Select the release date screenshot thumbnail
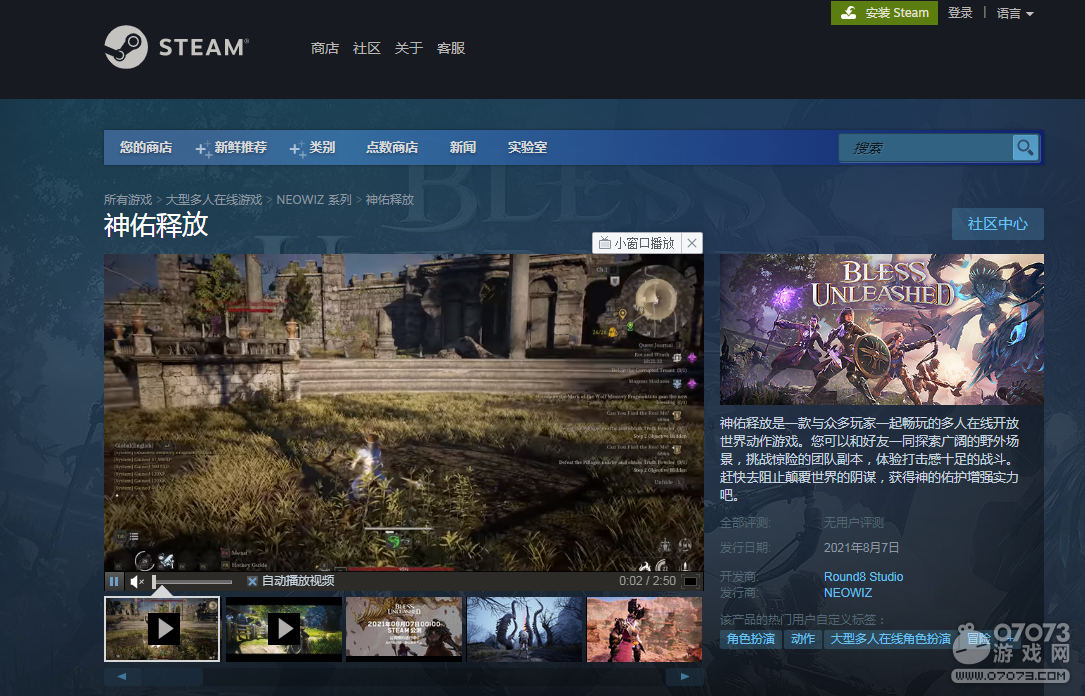1085x696 pixels. [x=403, y=629]
